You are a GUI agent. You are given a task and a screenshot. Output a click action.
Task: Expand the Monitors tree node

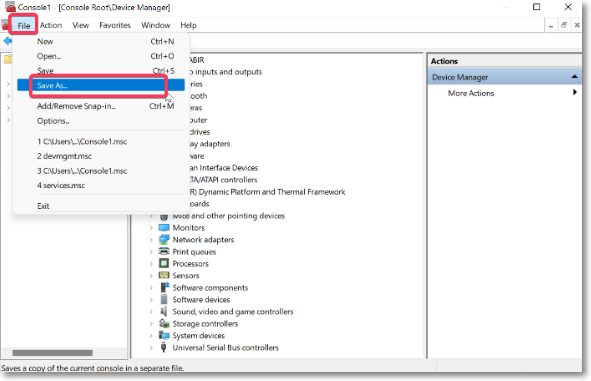pyautogui.click(x=151, y=228)
